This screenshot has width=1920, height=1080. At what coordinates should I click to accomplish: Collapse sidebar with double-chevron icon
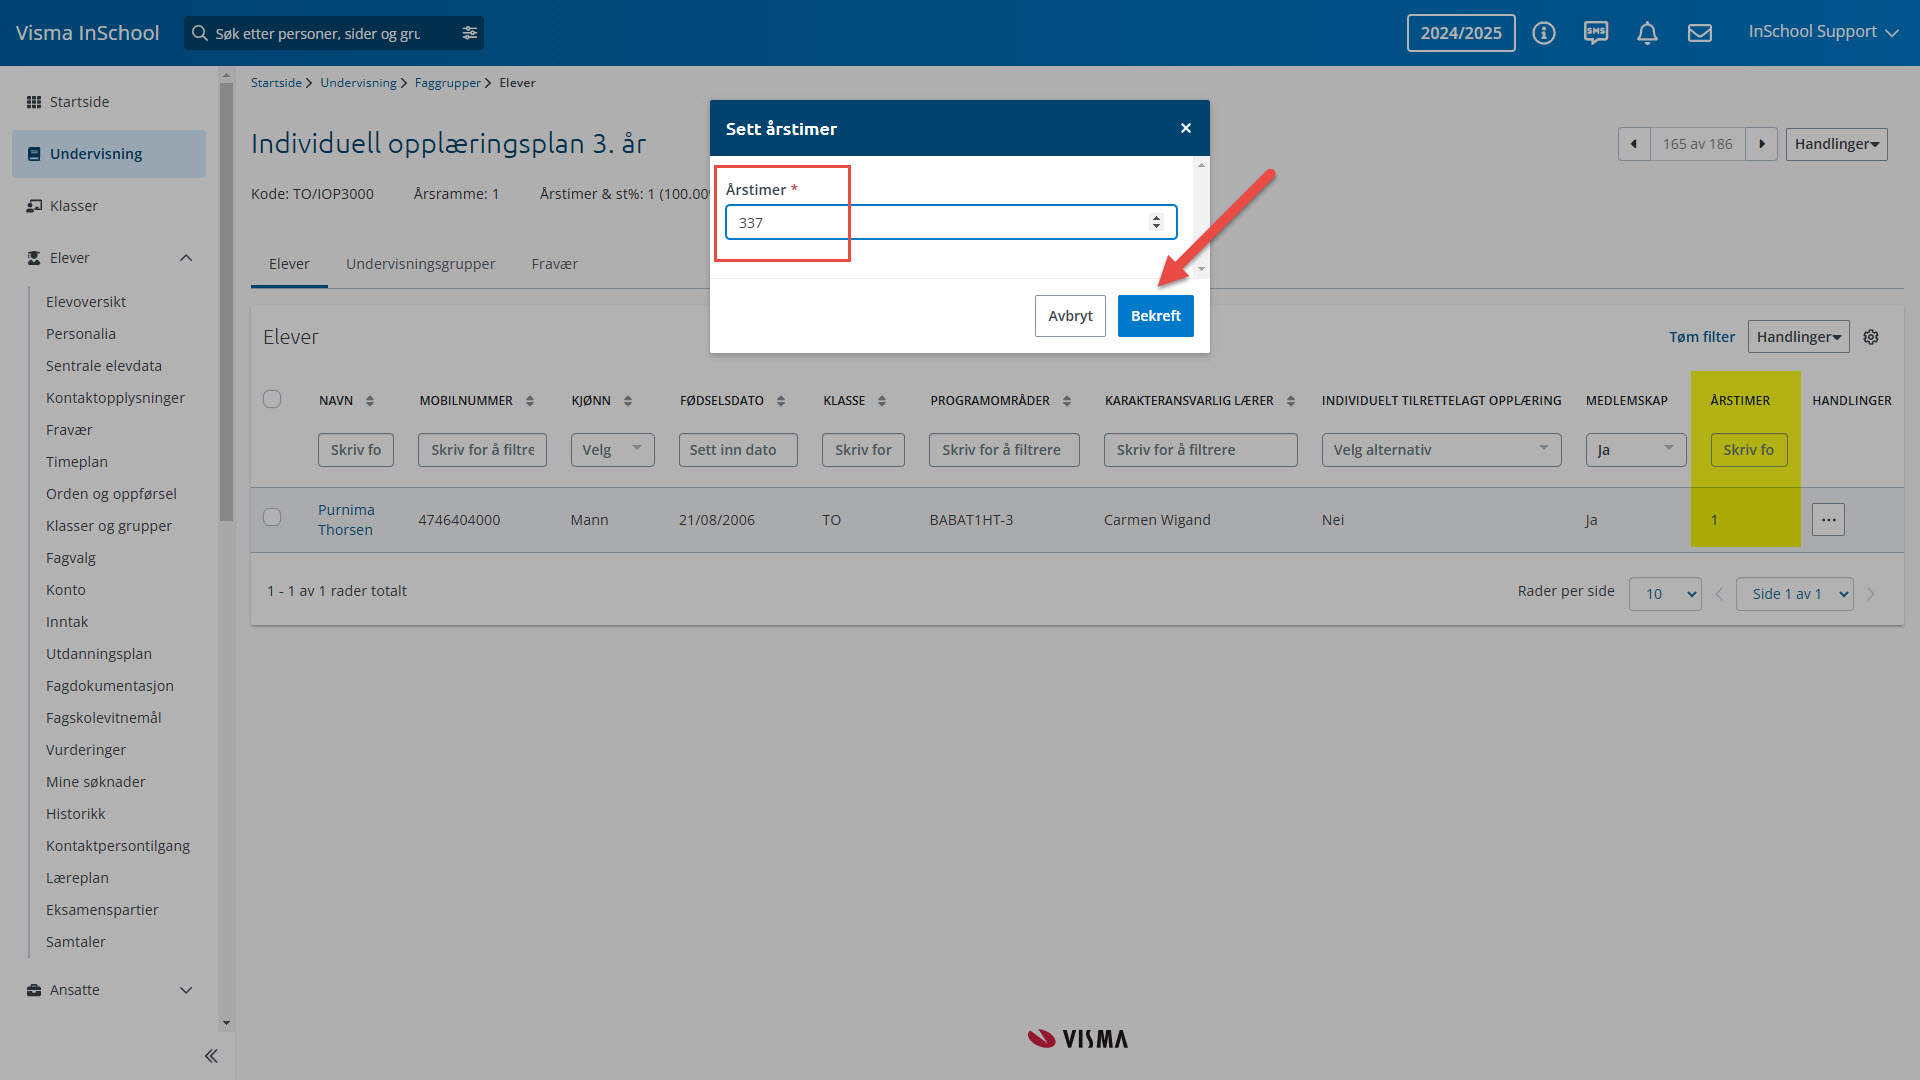(211, 1056)
